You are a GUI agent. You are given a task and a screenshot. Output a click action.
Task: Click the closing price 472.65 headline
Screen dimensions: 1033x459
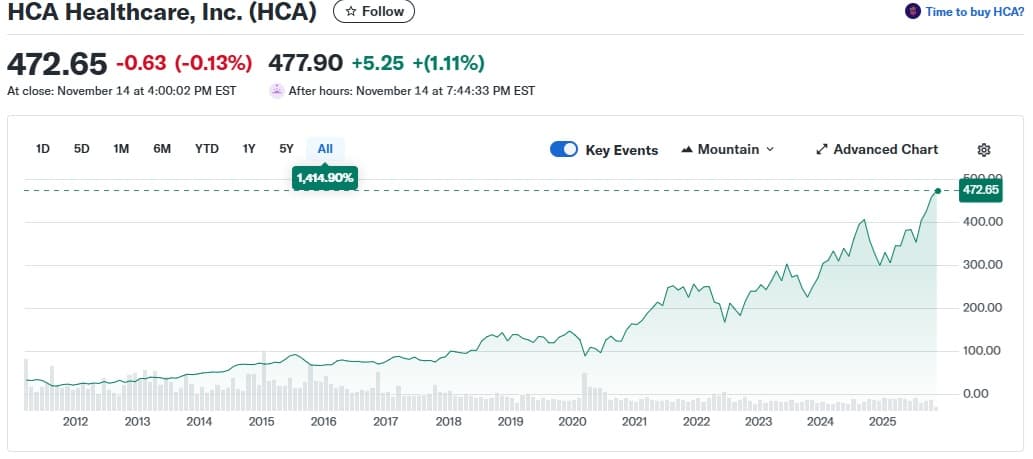57,64
